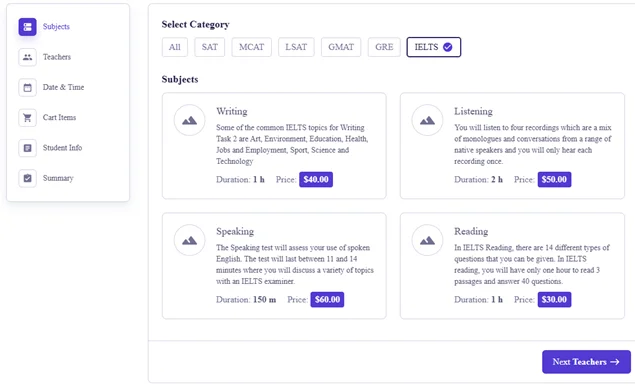Image resolution: width=635 pixels, height=386 pixels.
Task: Click the Next Teachers button
Action: (586, 362)
